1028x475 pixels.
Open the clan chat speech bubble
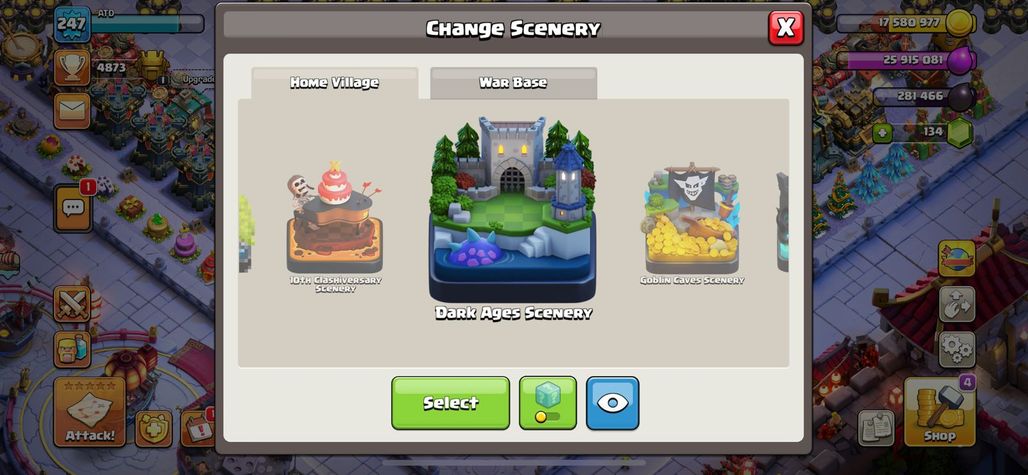coord(73,209)
